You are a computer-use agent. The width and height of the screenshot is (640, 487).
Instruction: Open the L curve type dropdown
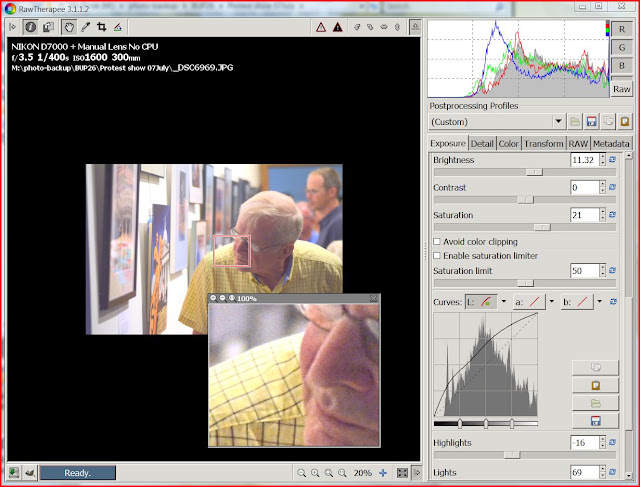[504, 302]
